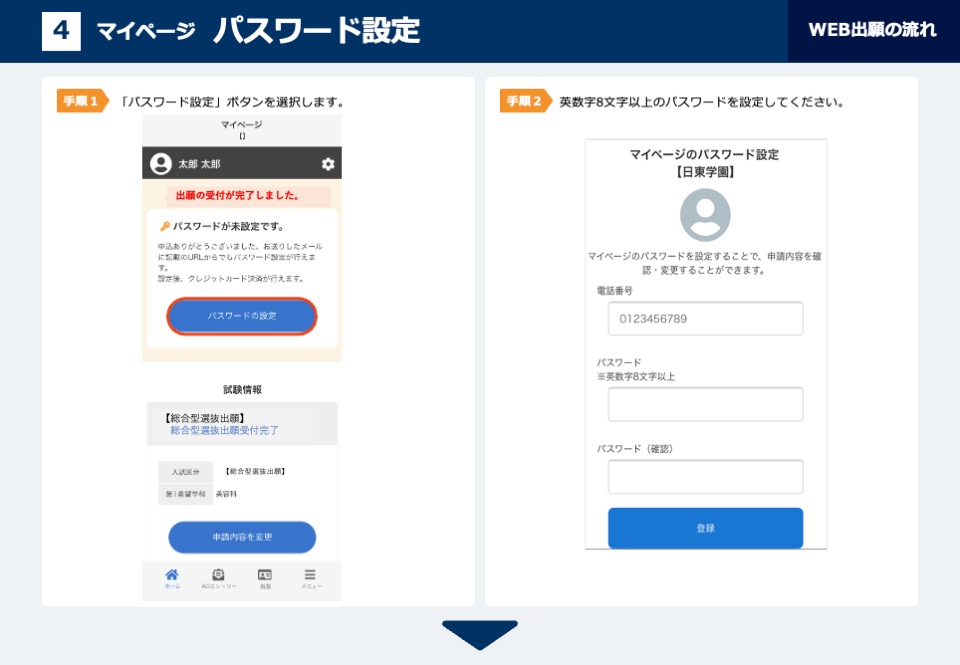This screenshot has width=960, height=665.
Task: Click the user avatar icon next to 太郎 太郎
Action: [161, 163]
